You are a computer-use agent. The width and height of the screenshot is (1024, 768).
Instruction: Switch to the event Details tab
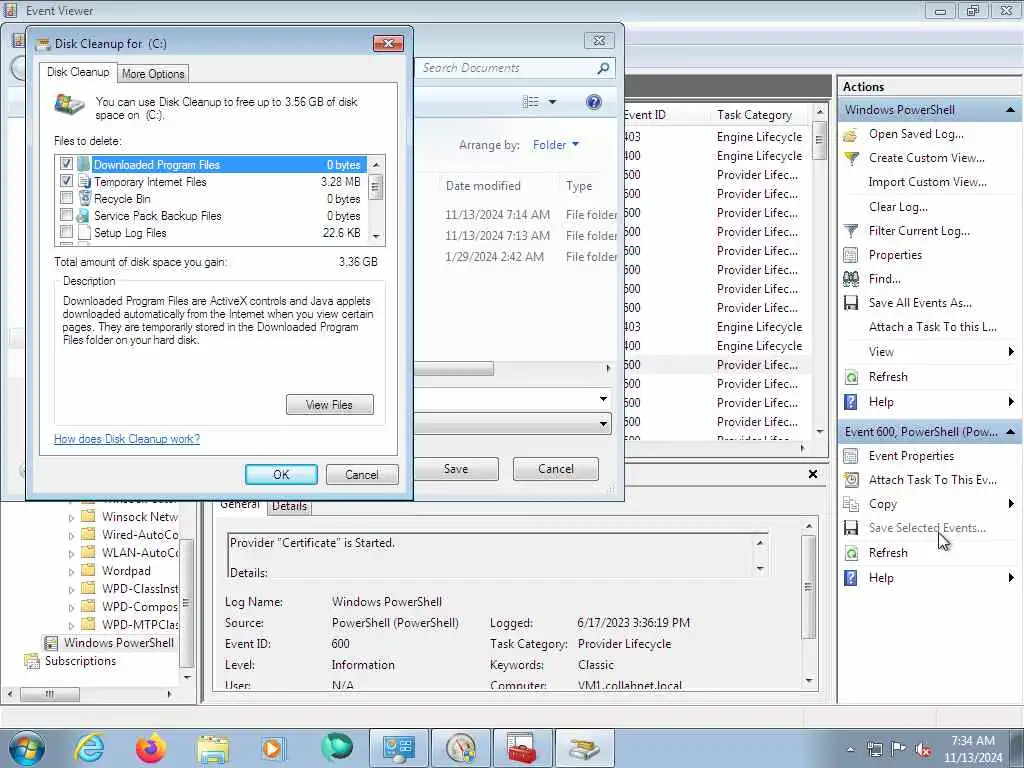[x=289, y=506]
